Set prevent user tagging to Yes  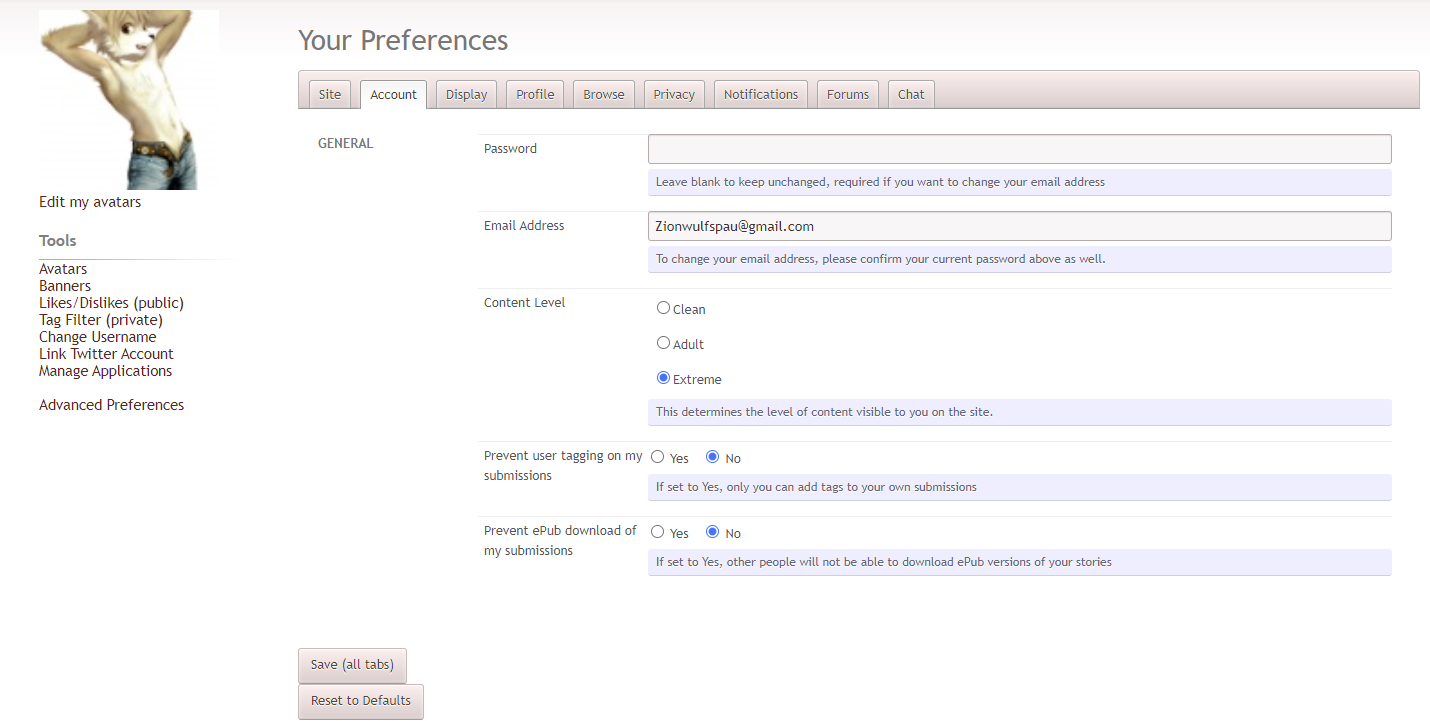658,457
